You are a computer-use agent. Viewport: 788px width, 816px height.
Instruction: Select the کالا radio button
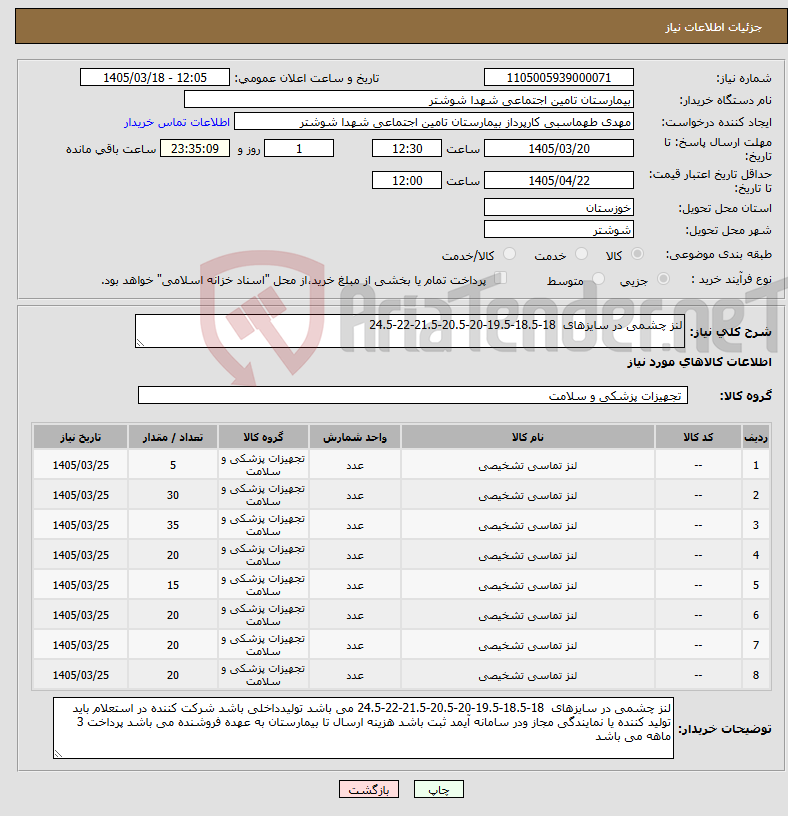click(637, 254)
